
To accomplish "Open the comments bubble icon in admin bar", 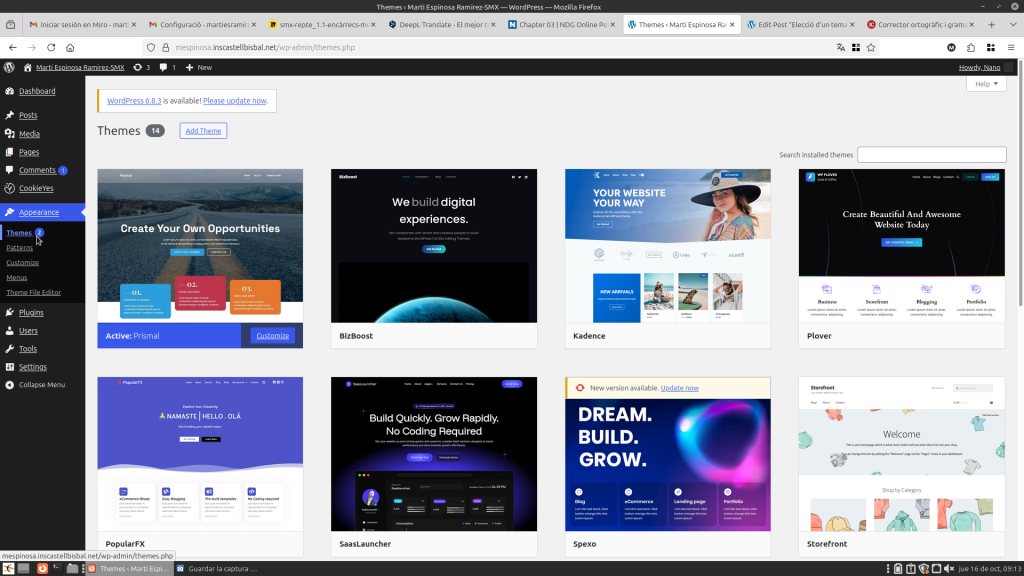I will [x=163, y=67].
